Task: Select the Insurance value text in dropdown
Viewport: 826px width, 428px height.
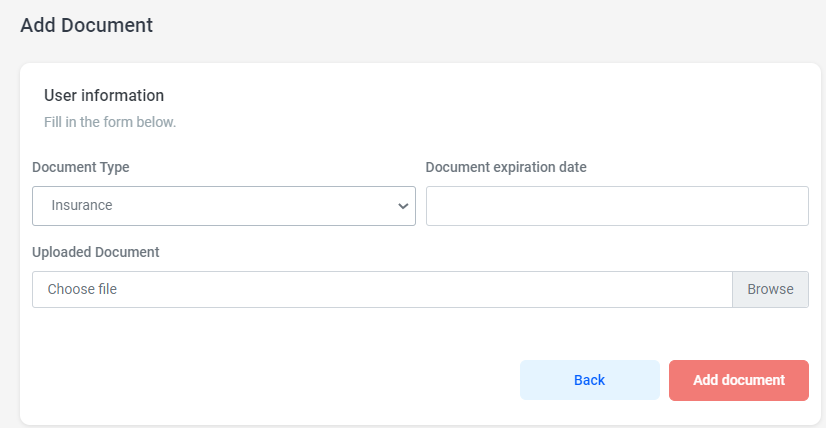Action: click(x=82, y=206)
